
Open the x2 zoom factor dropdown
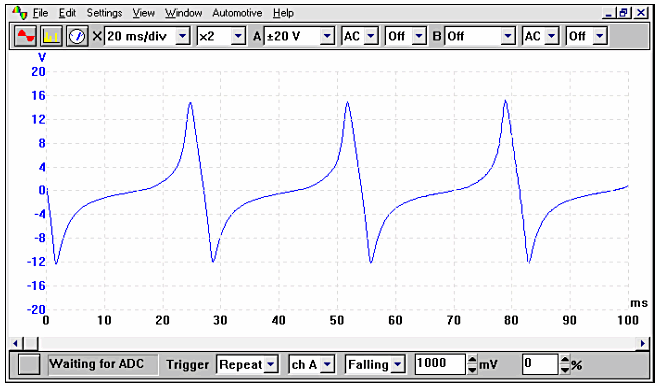coord(238,36)
